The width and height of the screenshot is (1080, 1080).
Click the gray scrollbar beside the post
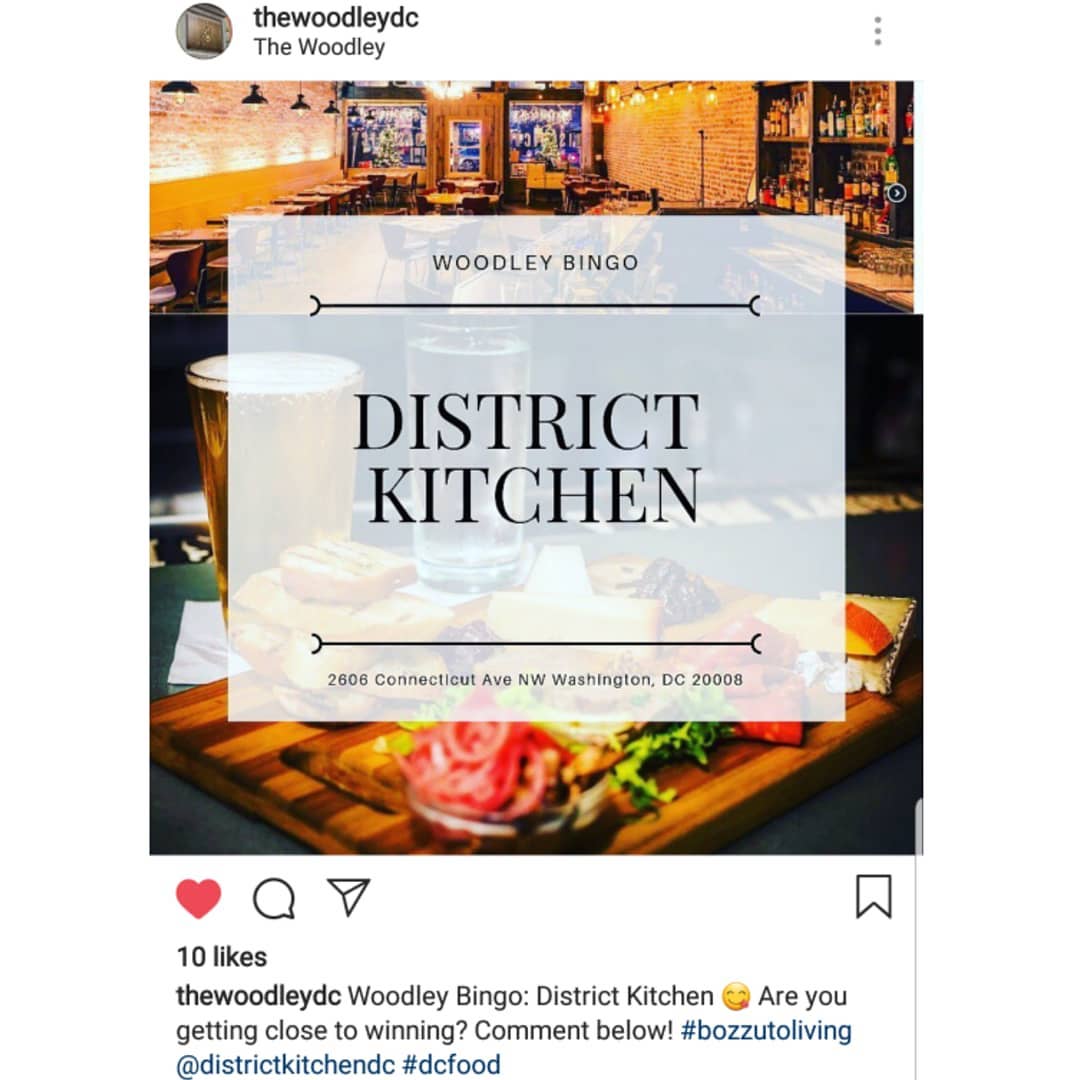coord(919,828)
